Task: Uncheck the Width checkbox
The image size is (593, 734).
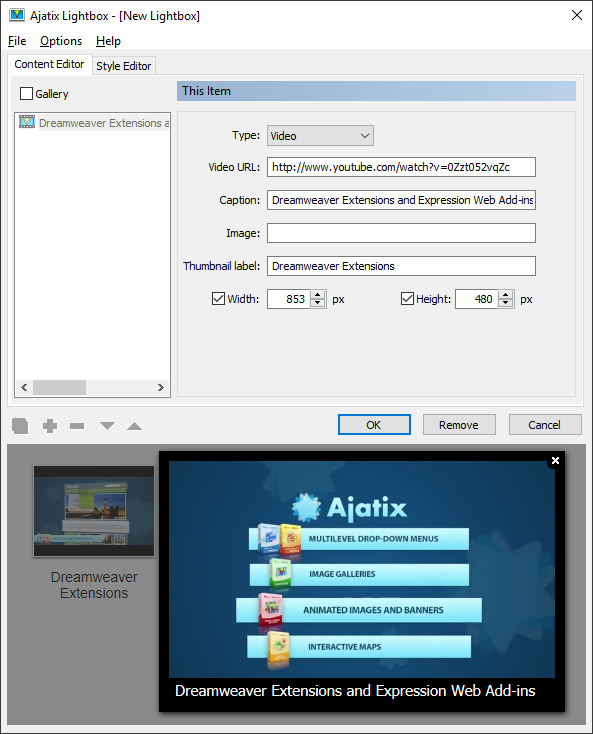Action: pos(219,299)
